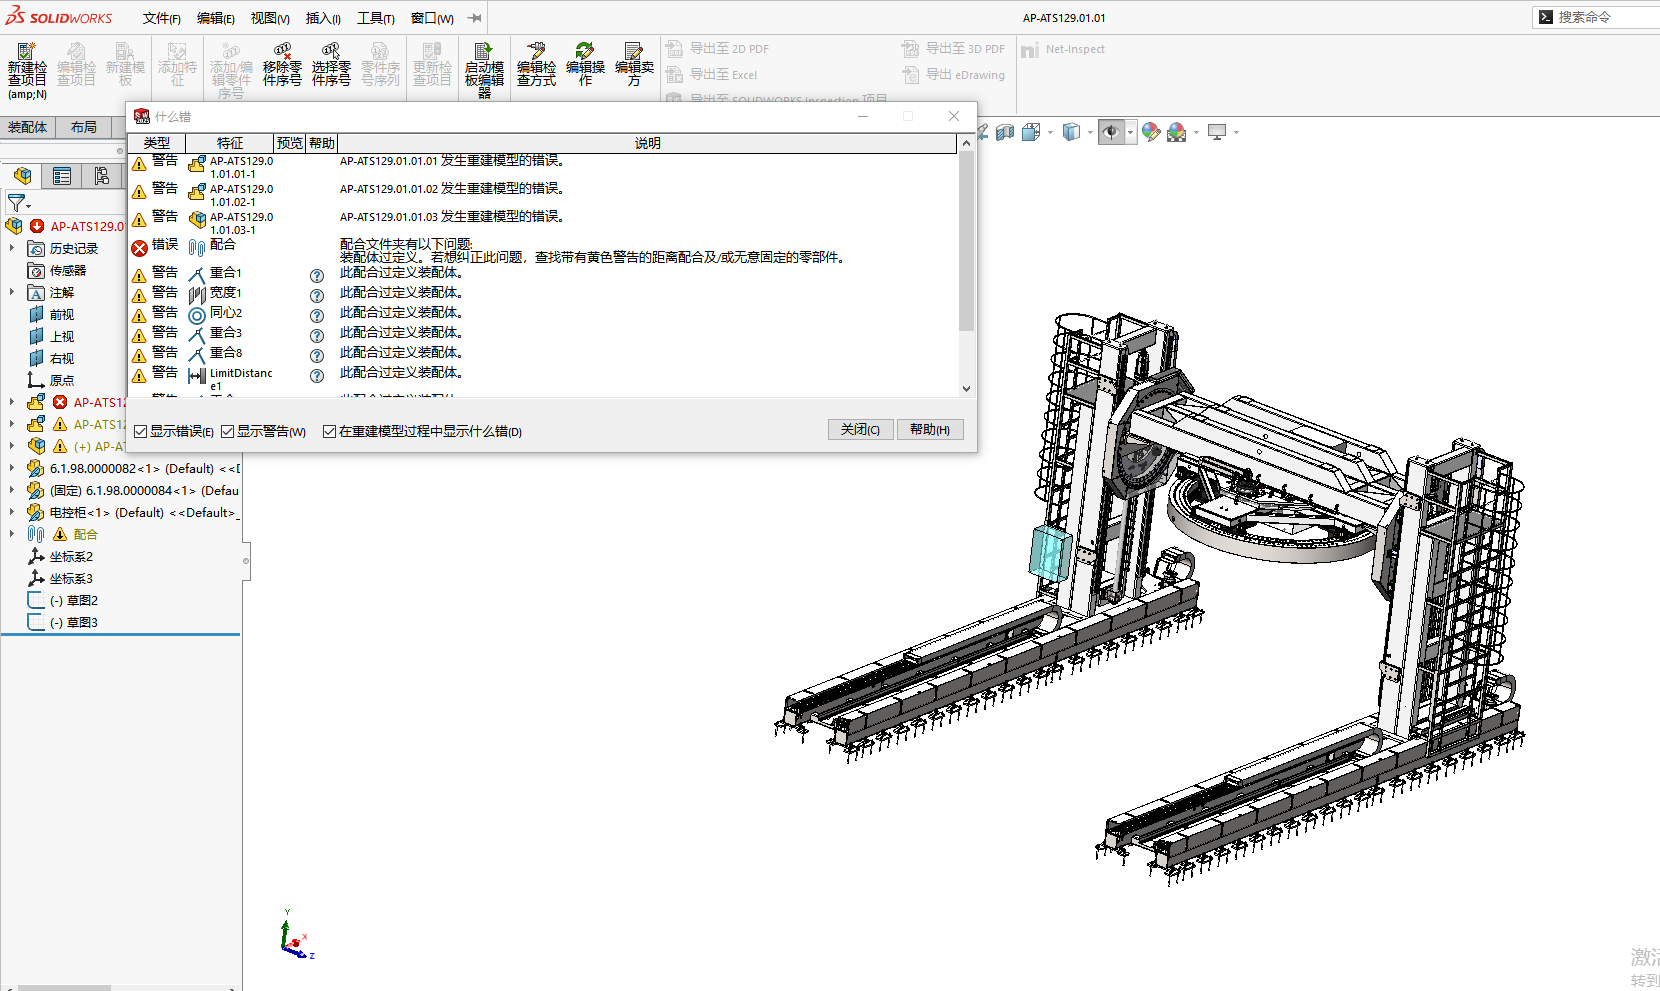1660x991 pixels.
Task: Toggle the 显示错误 checkbox
Action: tap(140, 432)
